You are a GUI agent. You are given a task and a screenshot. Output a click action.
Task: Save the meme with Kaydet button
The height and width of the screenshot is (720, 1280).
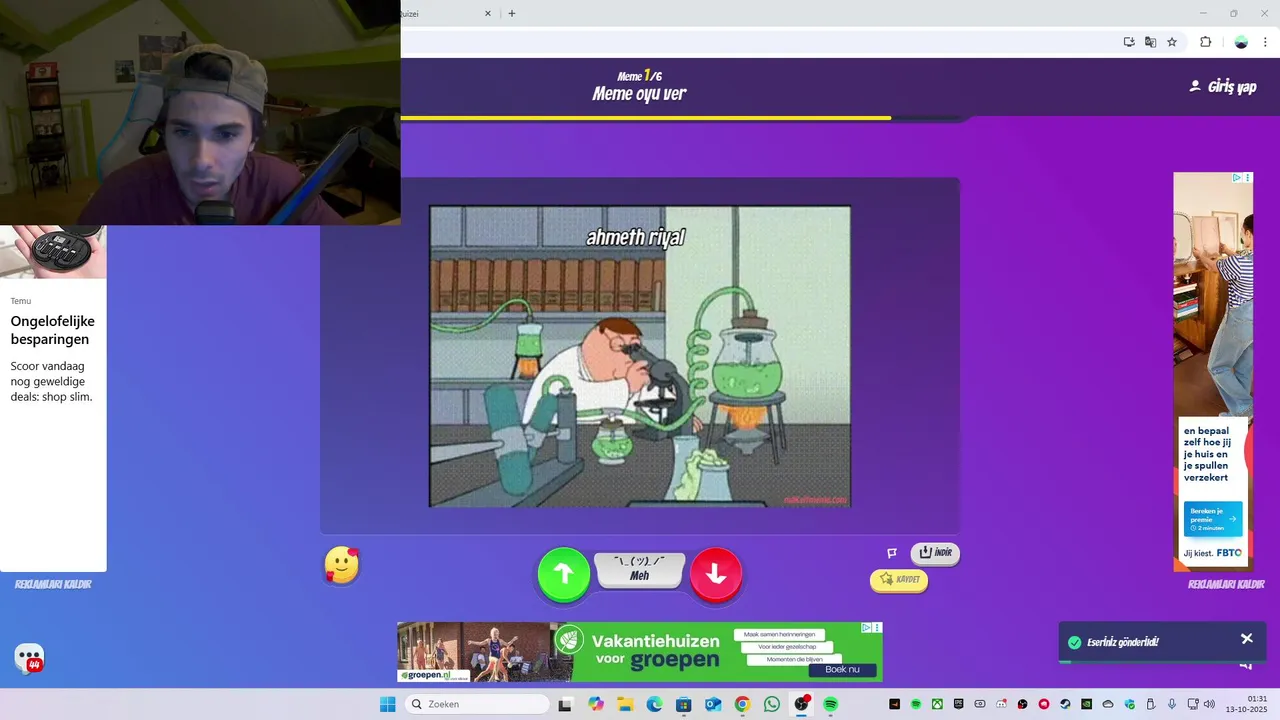[898, 579]
